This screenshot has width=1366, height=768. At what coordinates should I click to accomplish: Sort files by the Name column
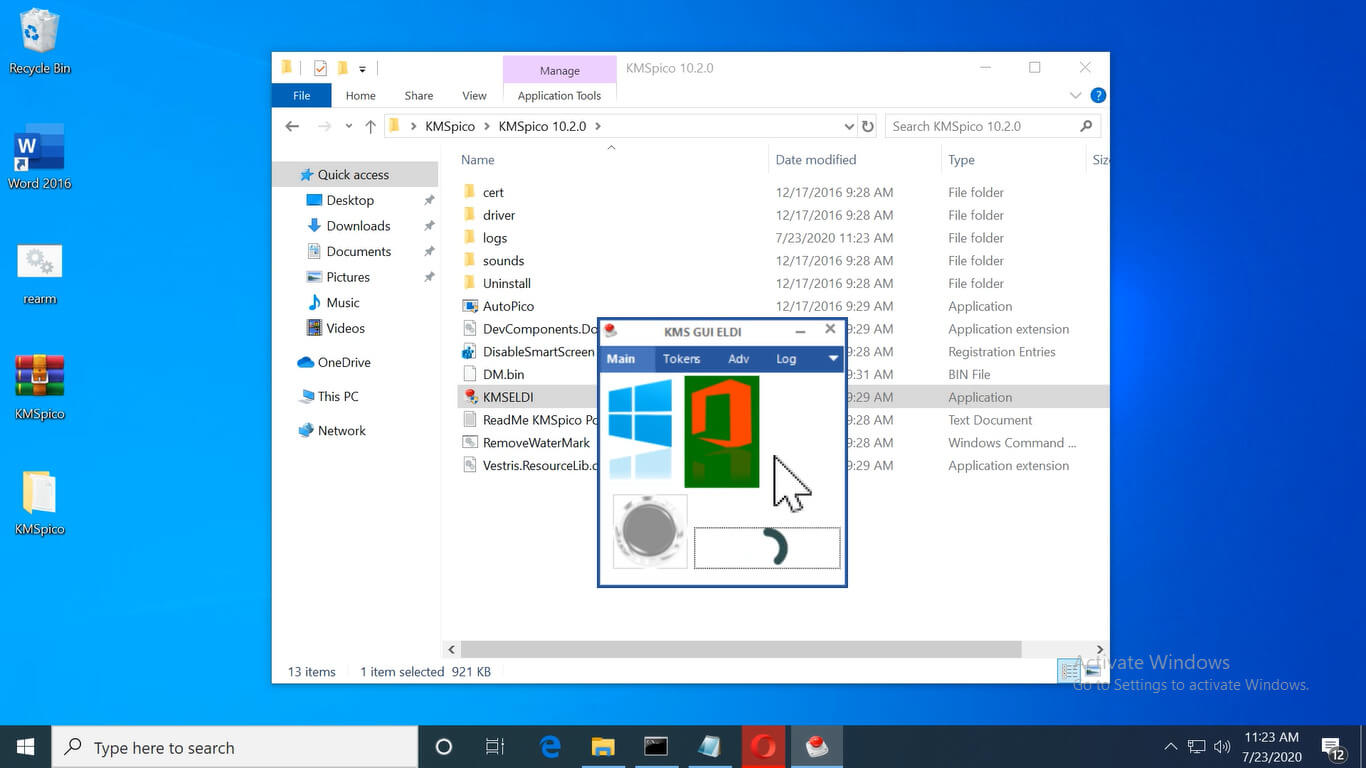coord(477,160)
